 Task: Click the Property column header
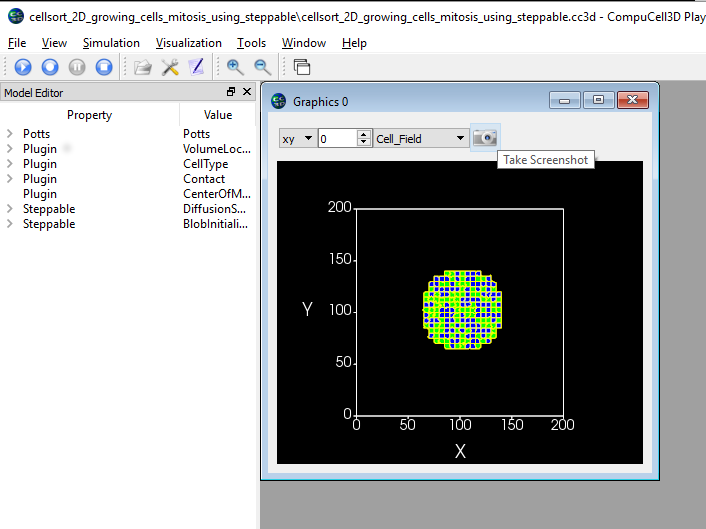89,115
